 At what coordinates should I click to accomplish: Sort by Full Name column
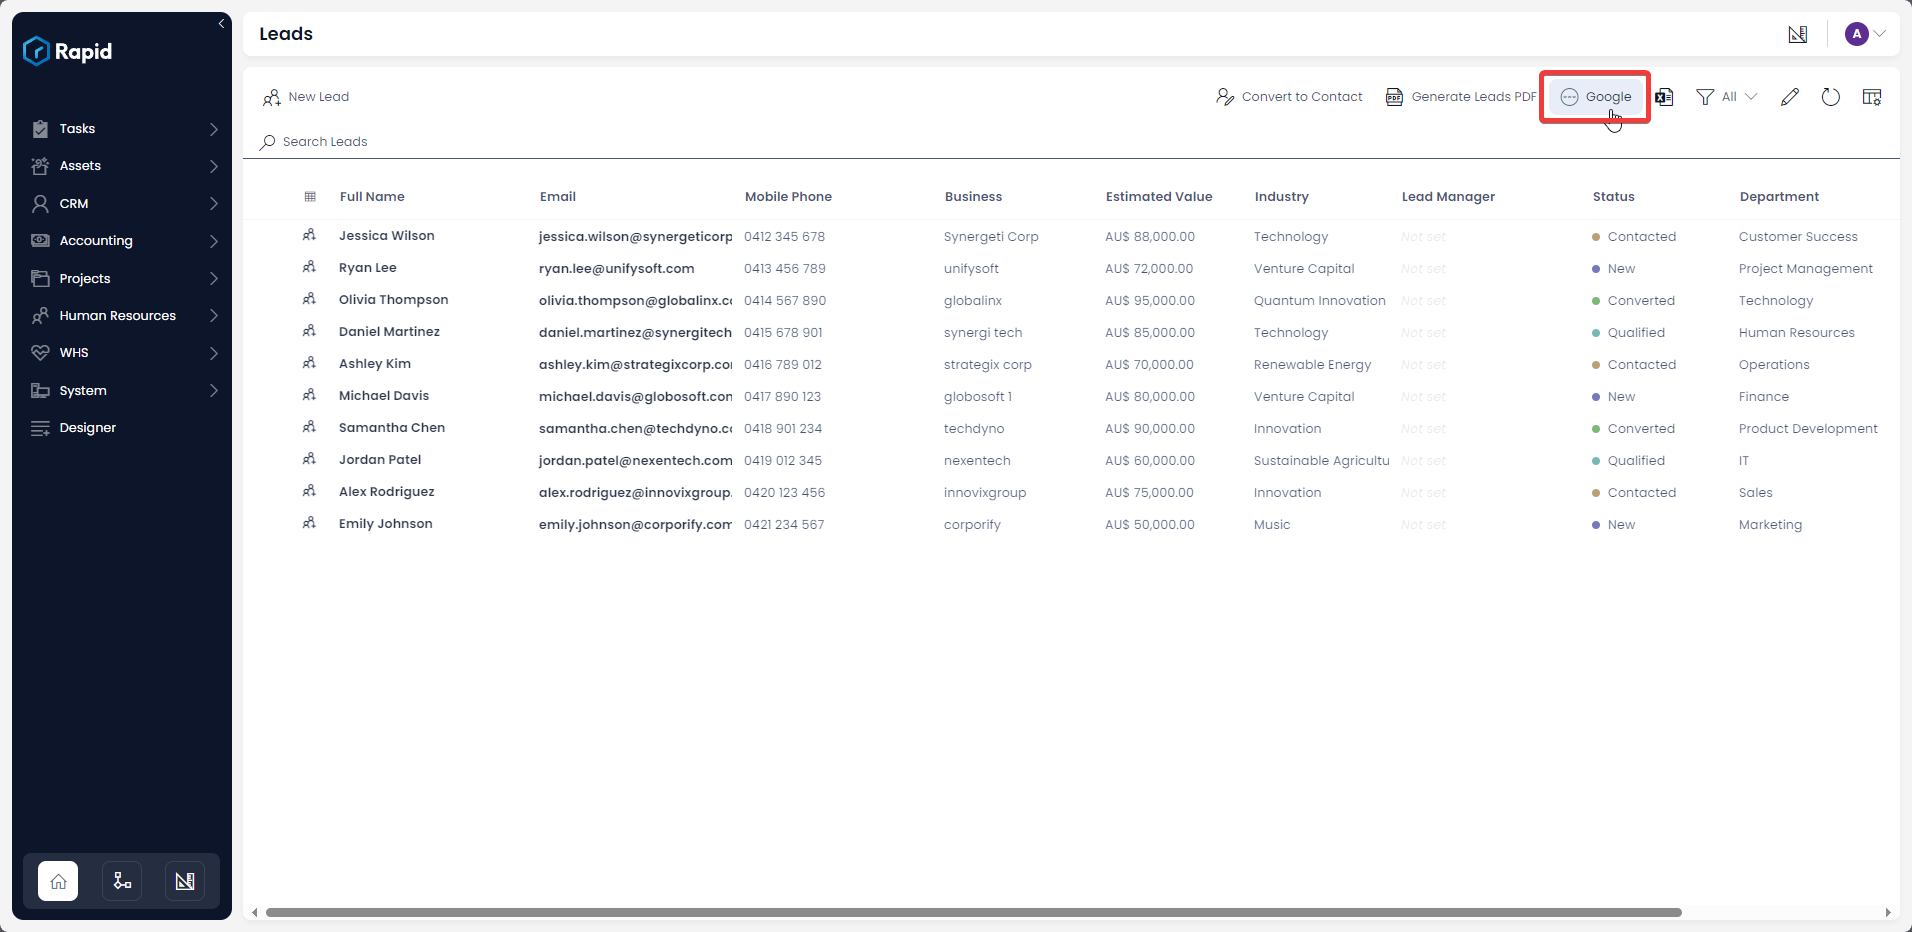tap(372, 197)
